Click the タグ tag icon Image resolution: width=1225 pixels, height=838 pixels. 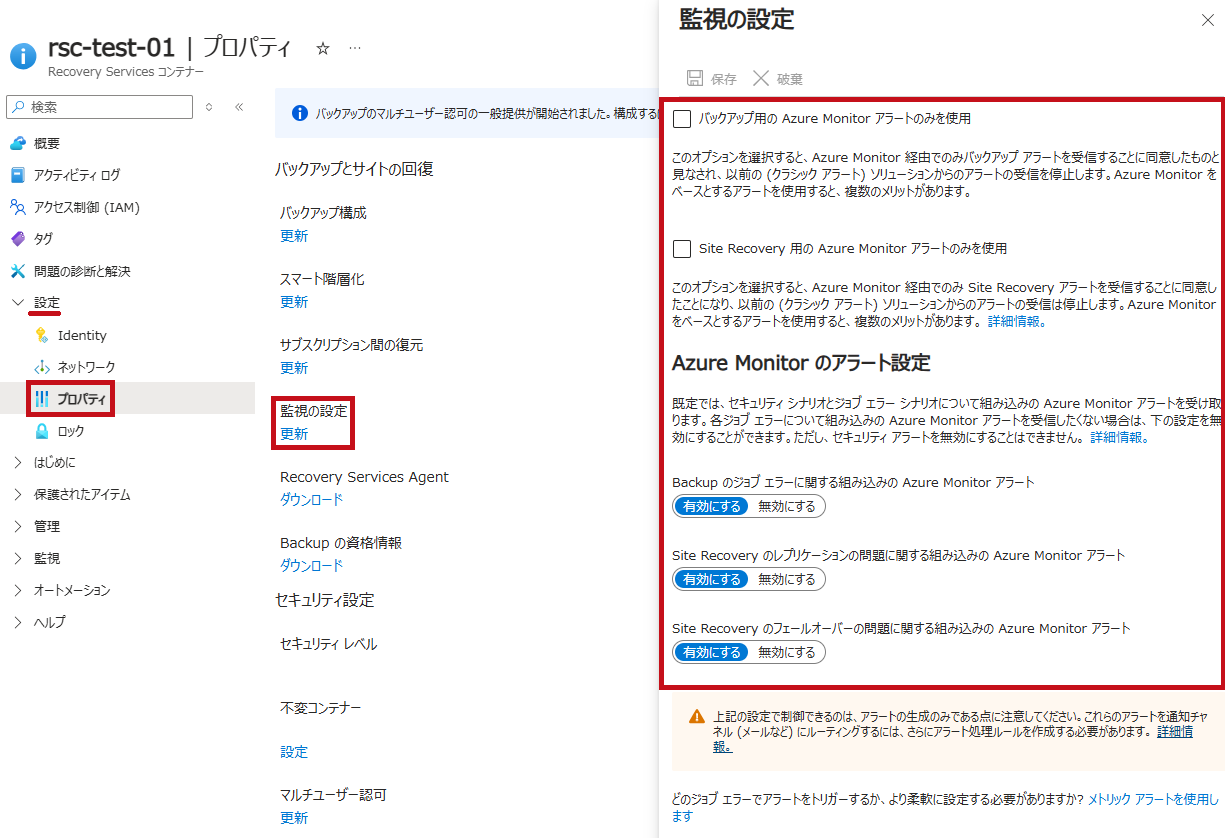pyautogui.click(x=17, y=239)
